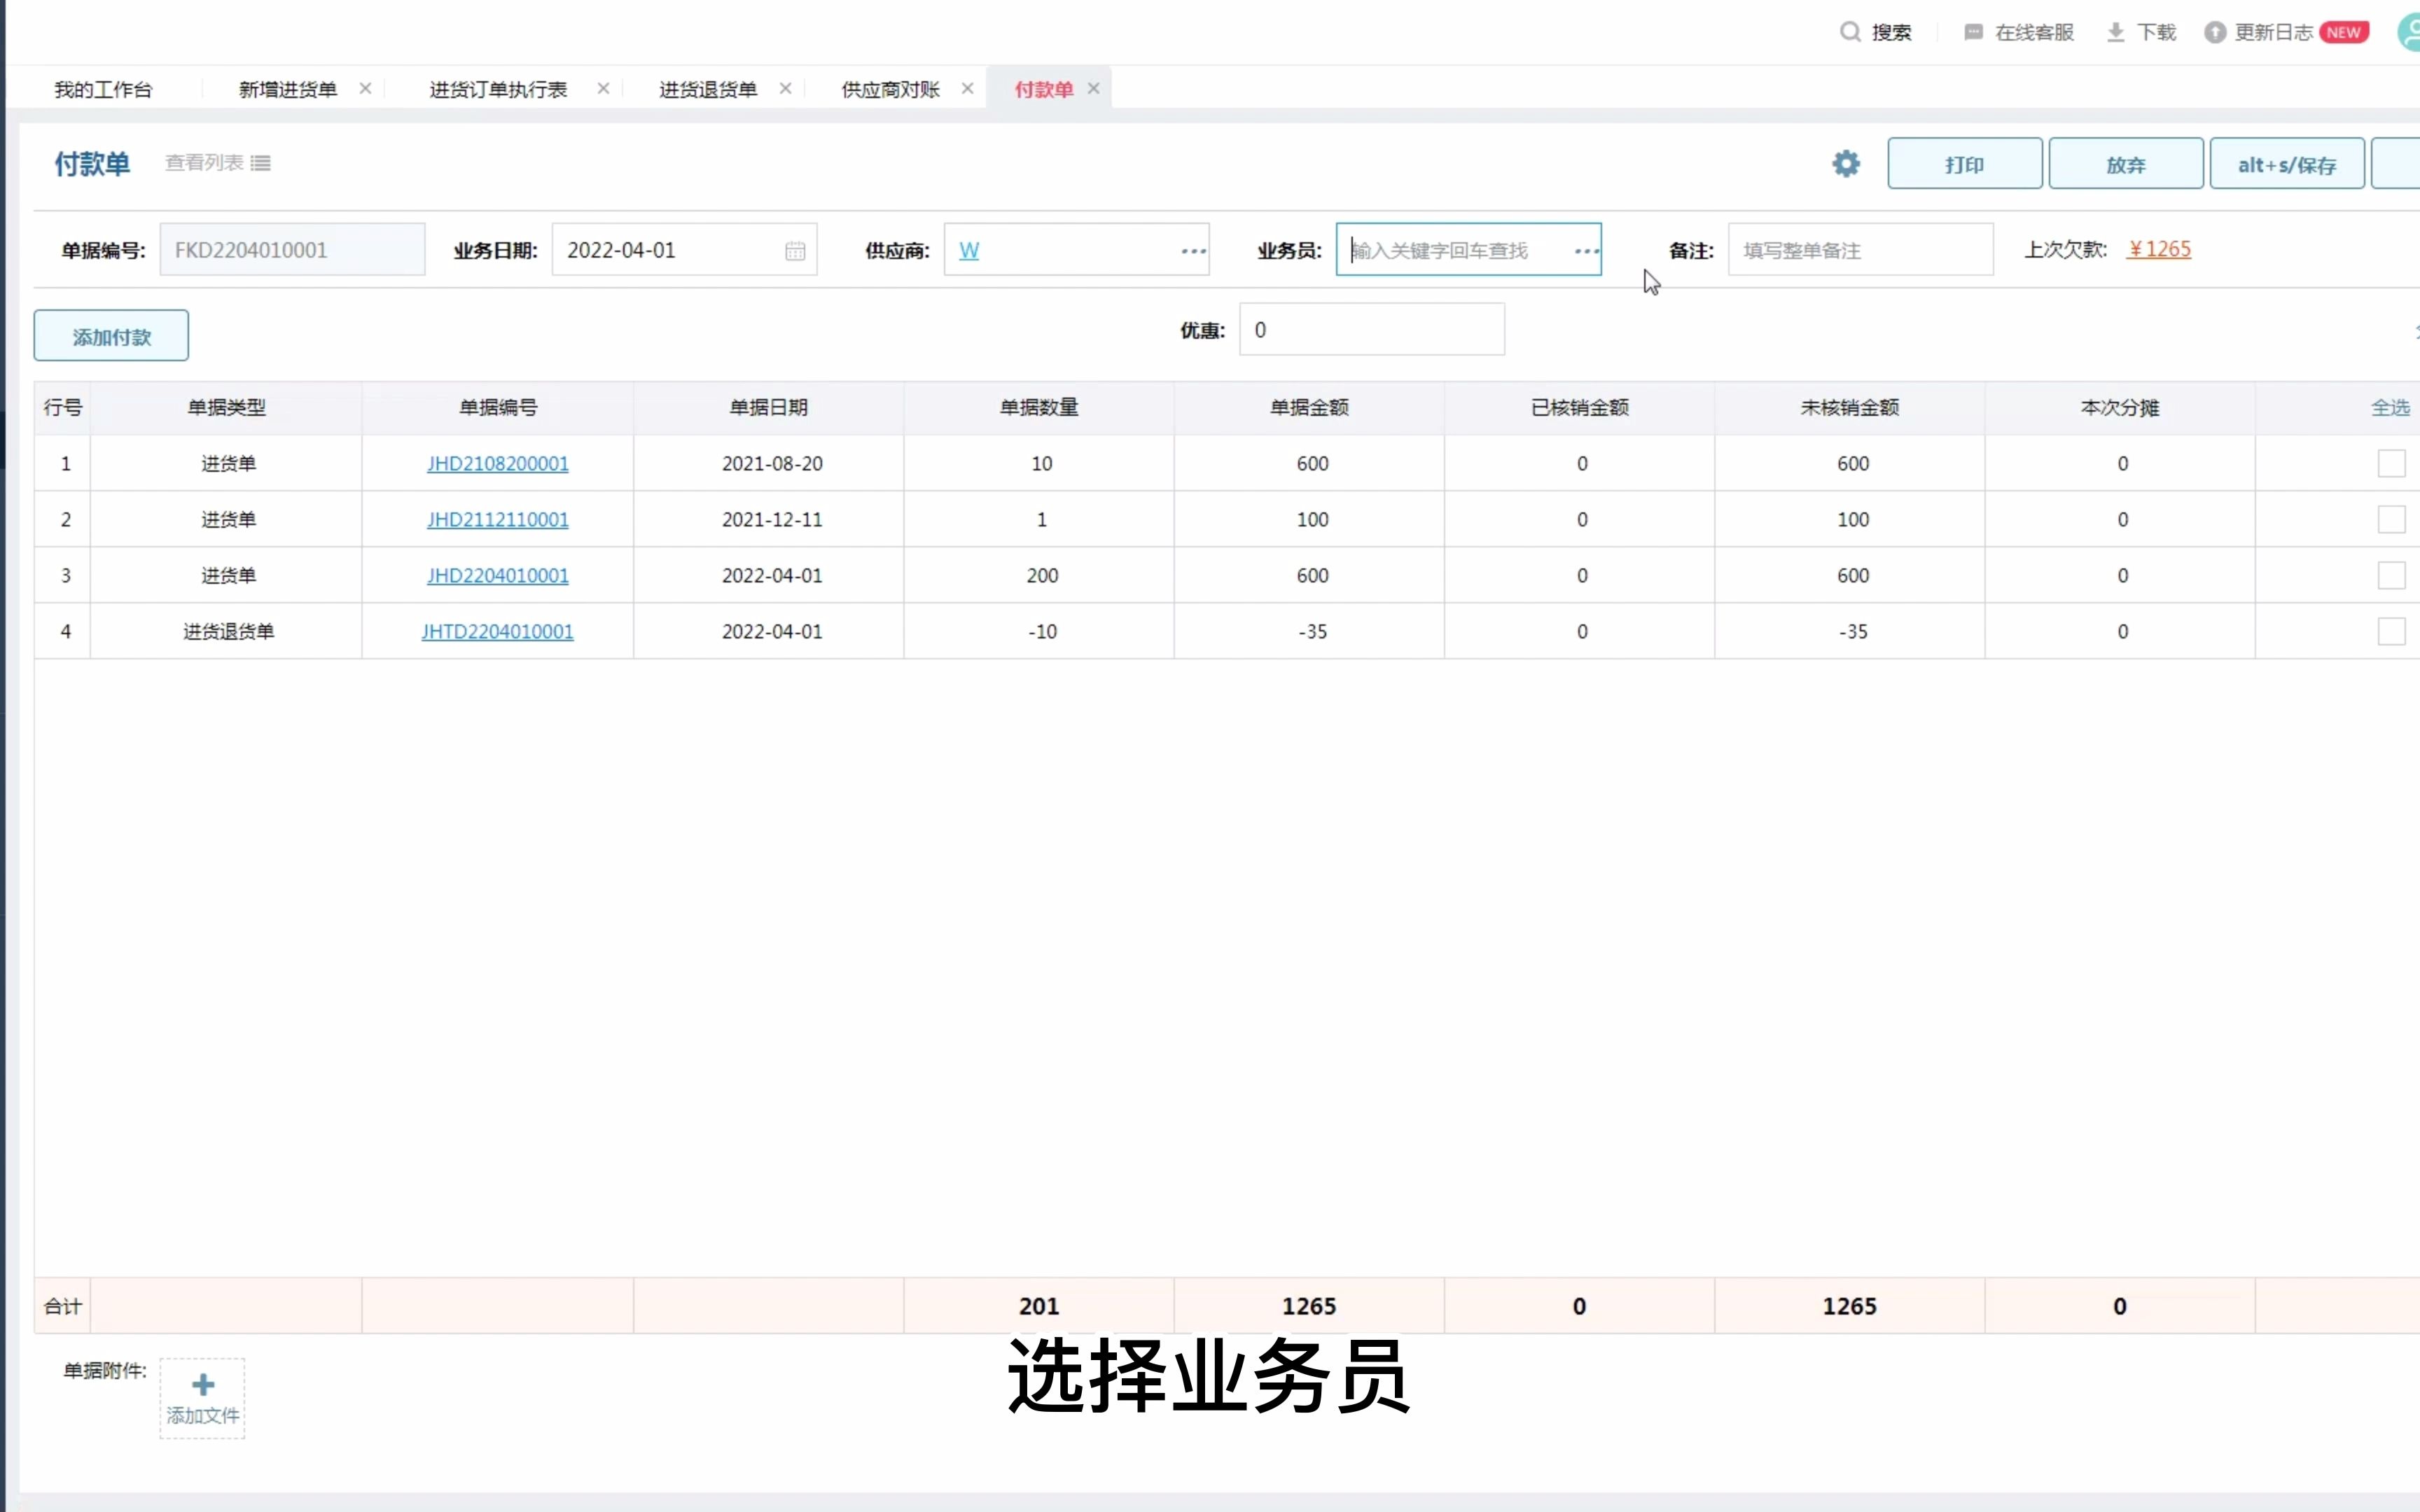Click the 未核销金额 column header
The width and height of the screenshot is (2420, 1512).
pyautogui.click(x=1849, y=407)
